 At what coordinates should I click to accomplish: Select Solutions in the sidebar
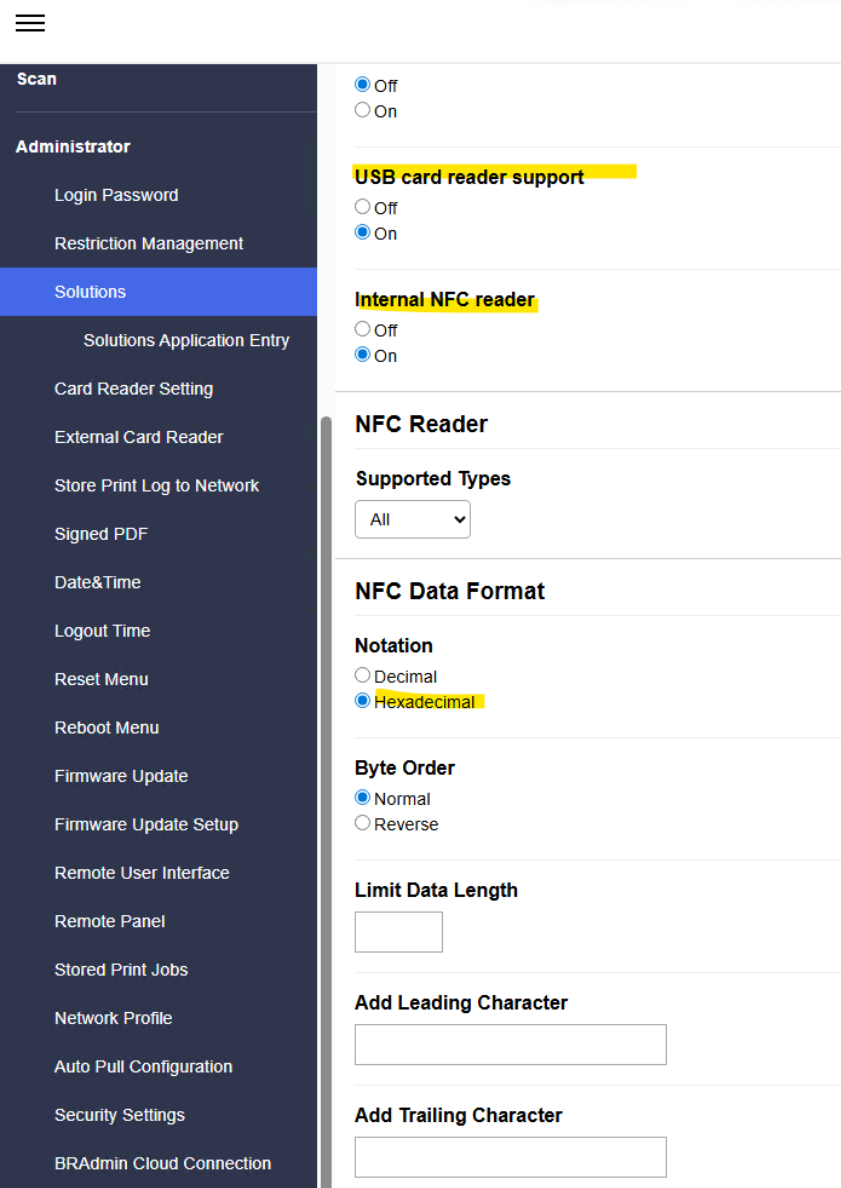tap(158, 292)
